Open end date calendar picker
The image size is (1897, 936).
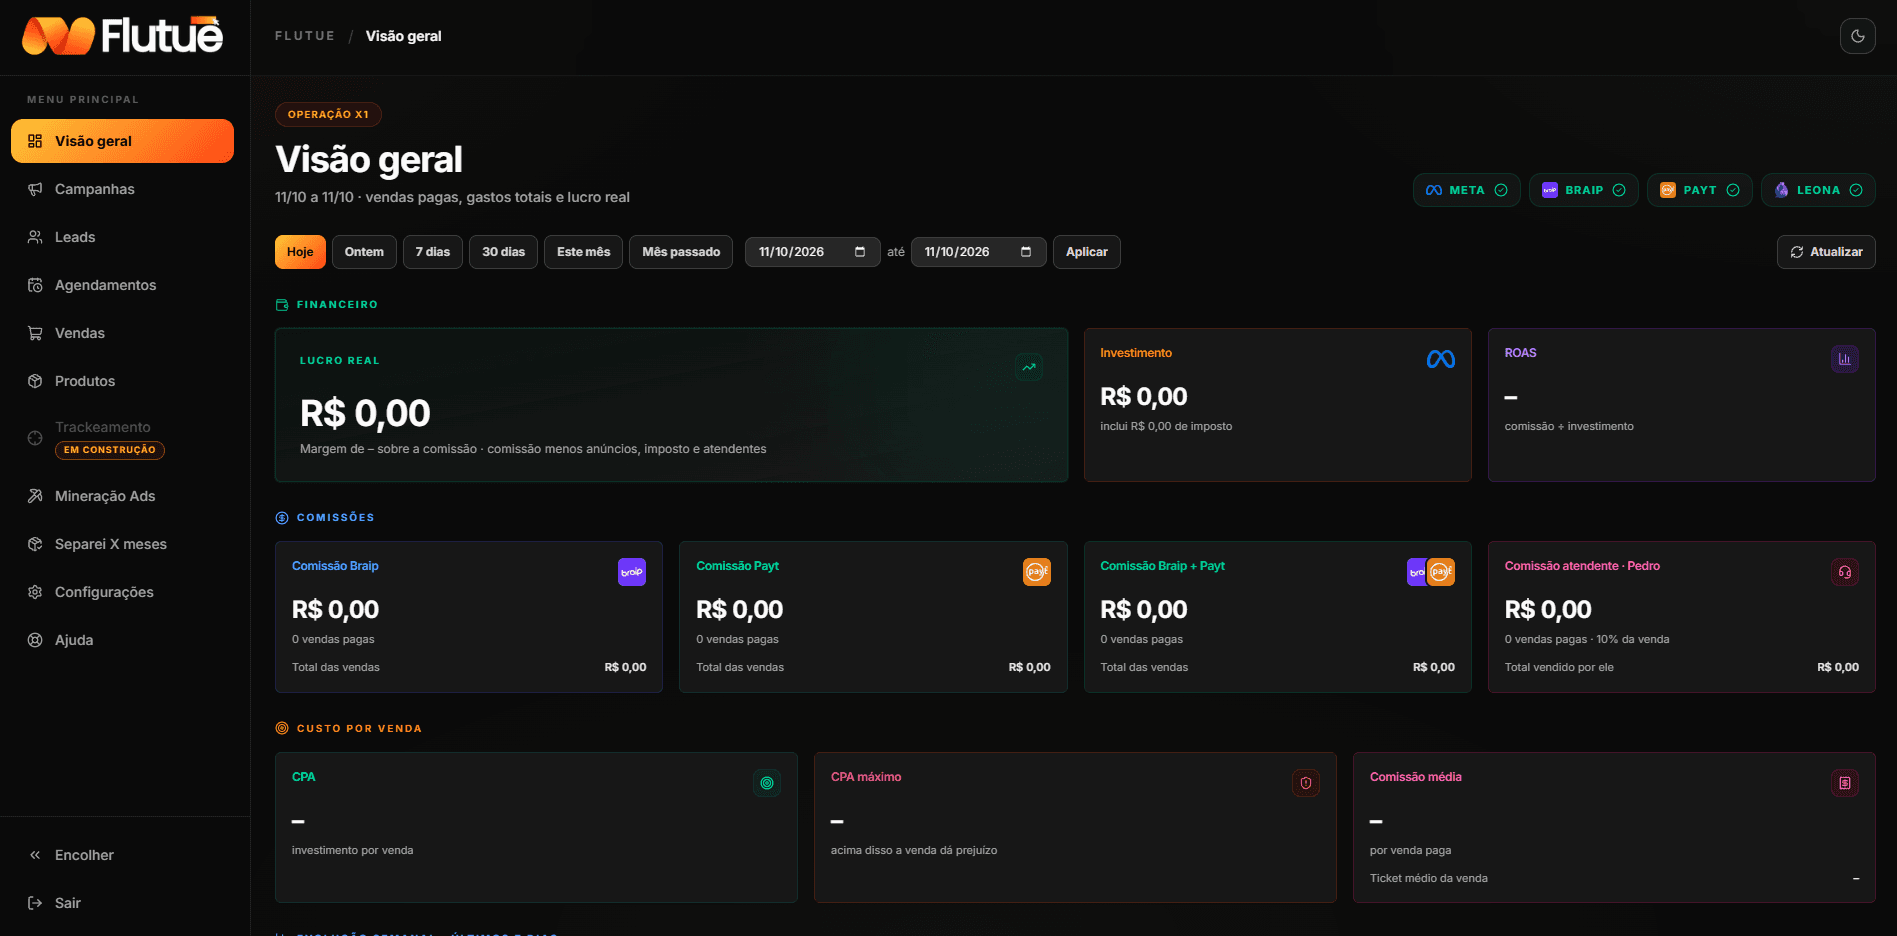[1026, 252]
